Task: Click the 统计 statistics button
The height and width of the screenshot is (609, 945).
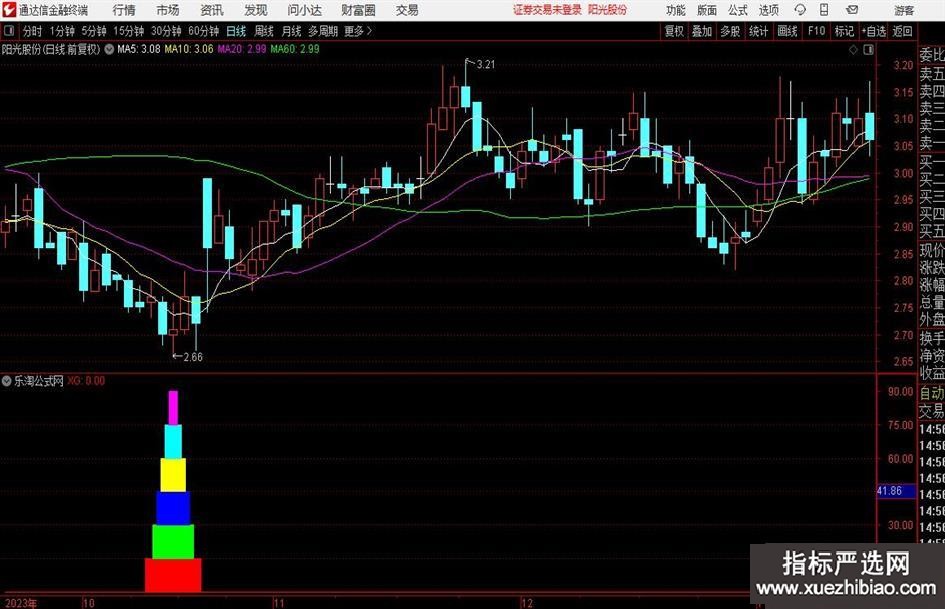Action: [758, 31]
